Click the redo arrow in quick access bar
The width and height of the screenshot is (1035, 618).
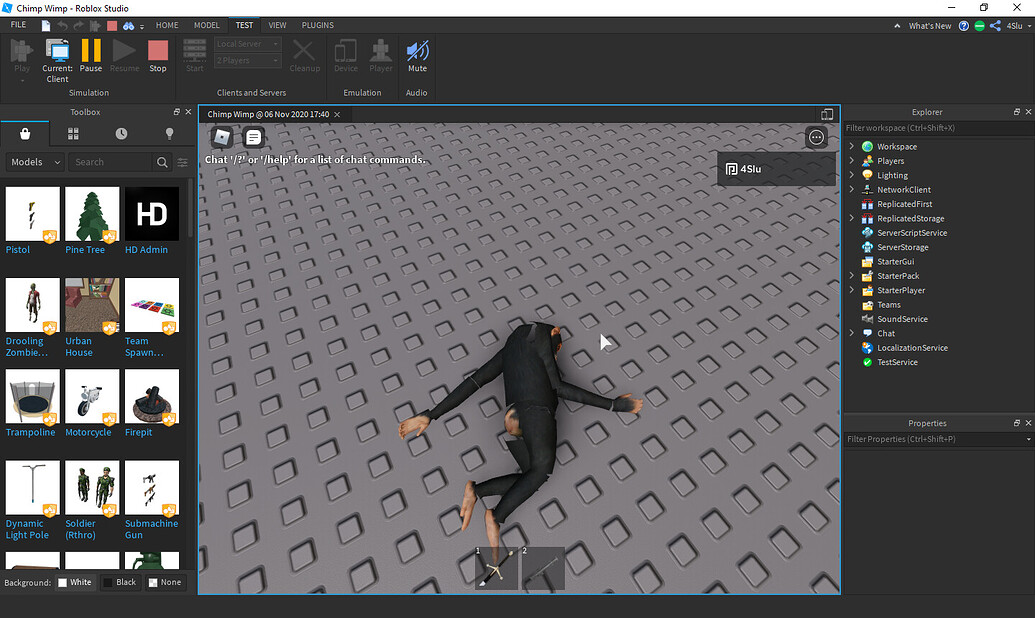79,26
